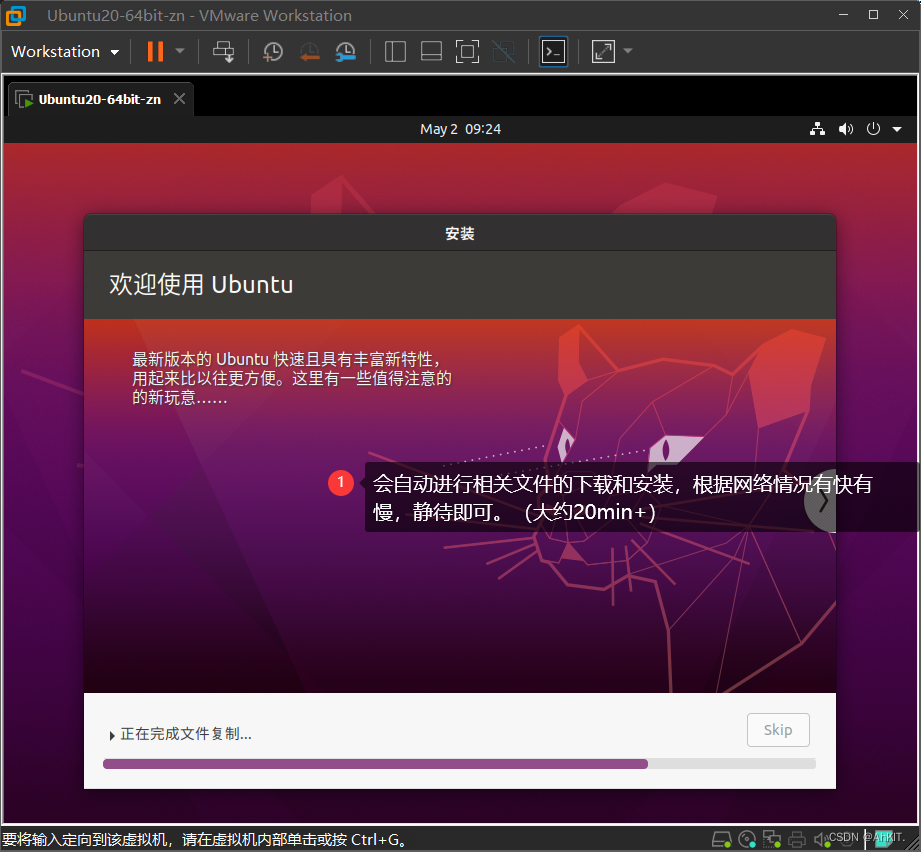The height and width of the screenshot is (852, 921).
Task: Expand the Ubuntu system menu arrow
Action: tap(897, 129)
